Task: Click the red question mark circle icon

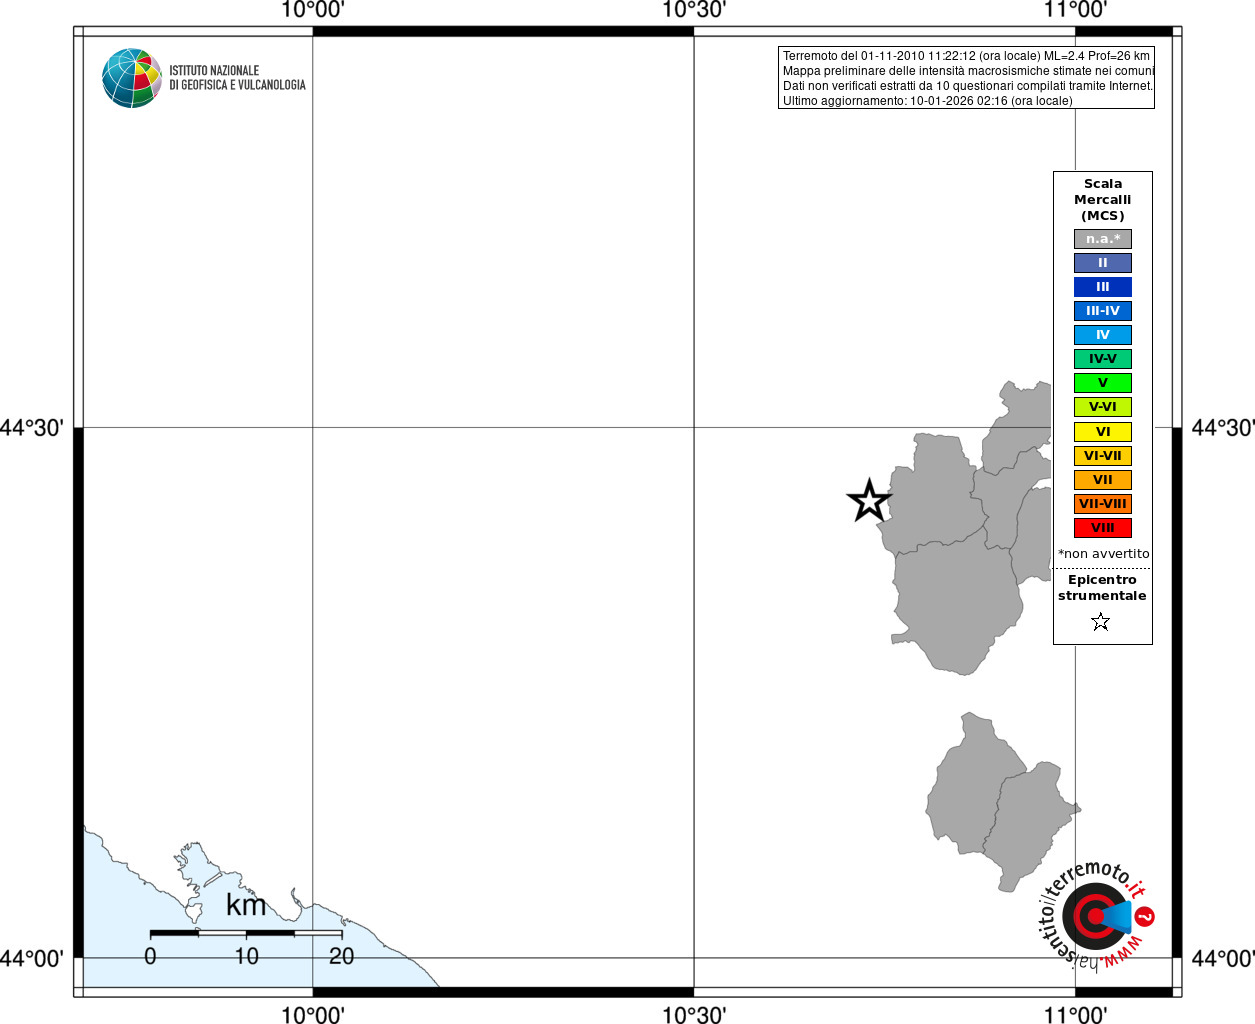Action: point(1145,916)
